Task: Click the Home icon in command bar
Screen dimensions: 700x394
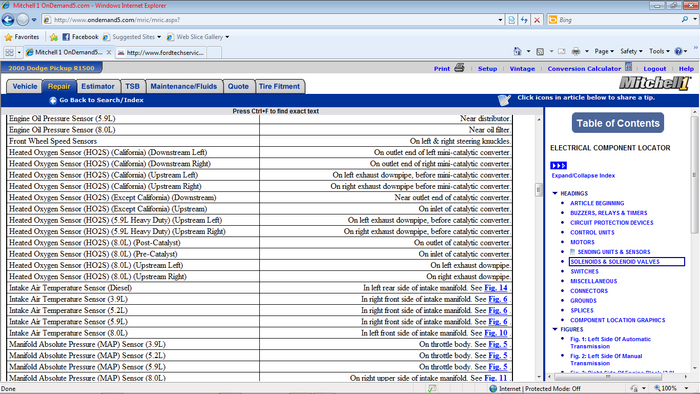Action: pyautogui.click(x=517, y=51)
